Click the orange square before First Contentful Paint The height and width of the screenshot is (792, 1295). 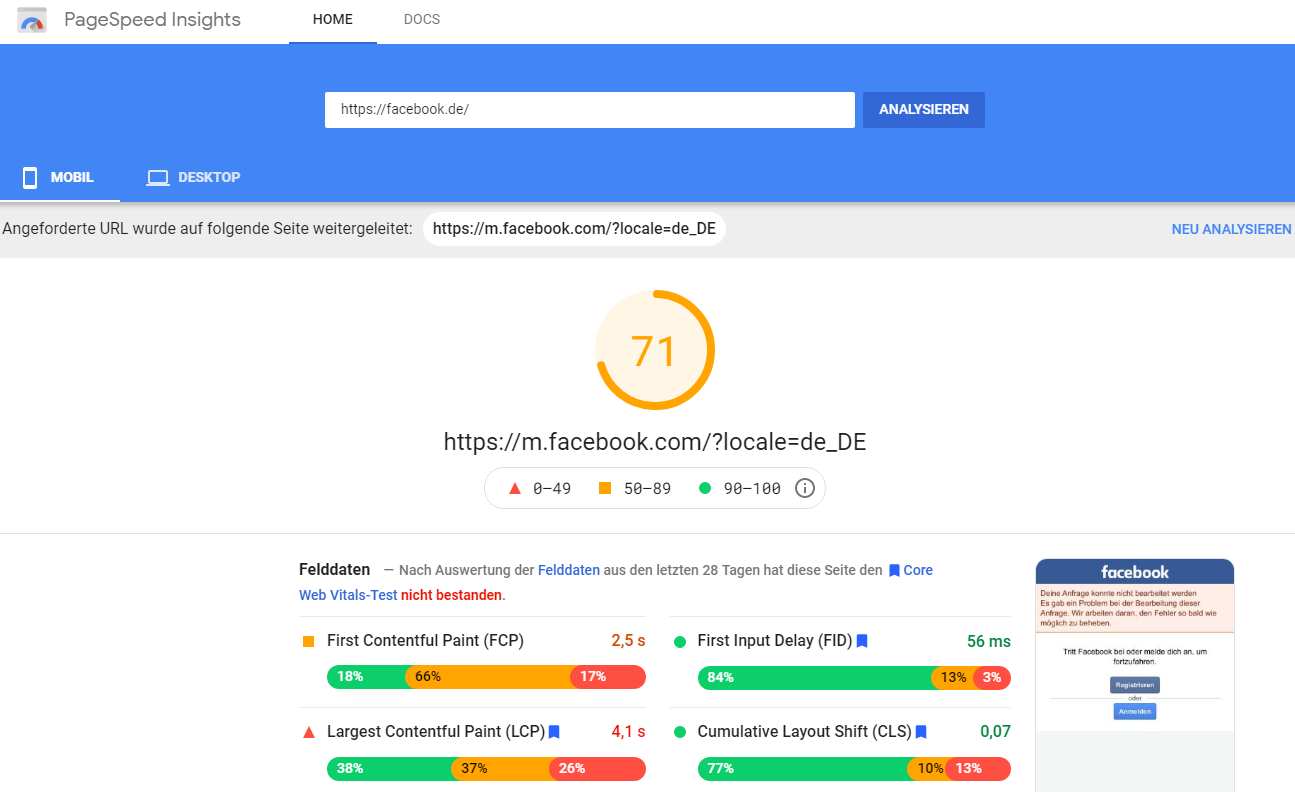tap(308, 641)
